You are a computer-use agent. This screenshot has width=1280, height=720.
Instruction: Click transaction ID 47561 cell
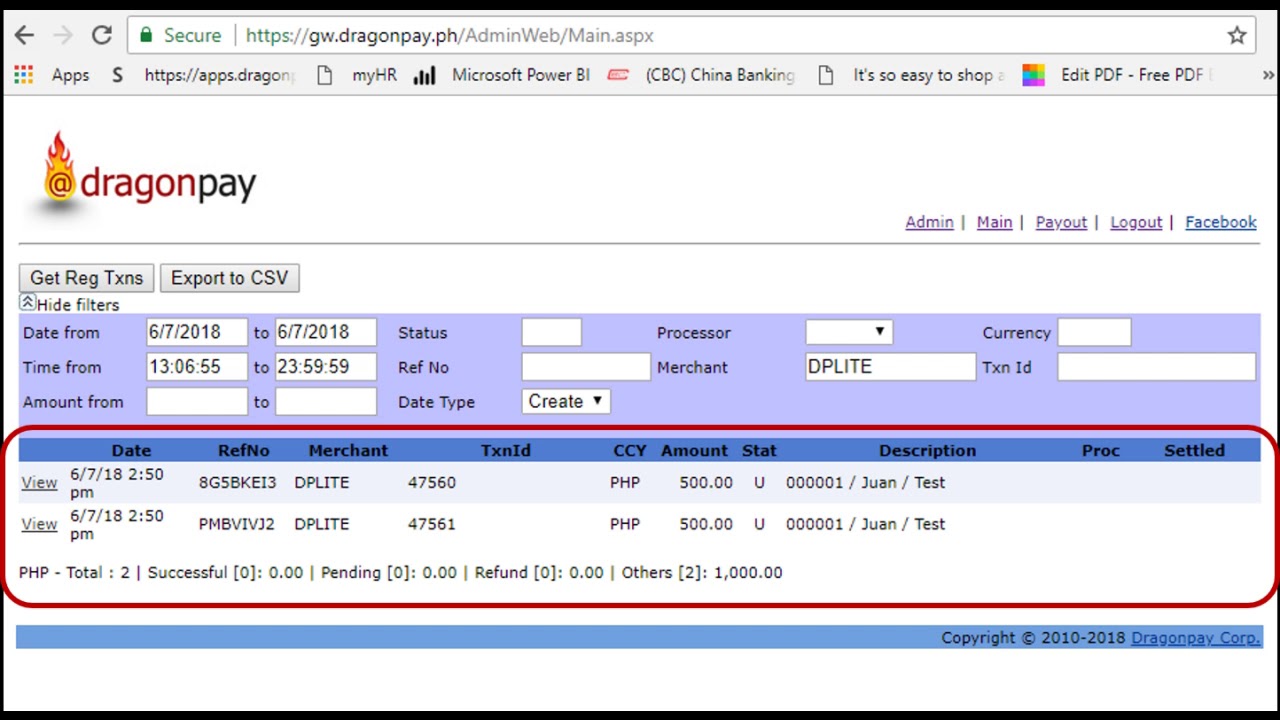tap(432, 524)
